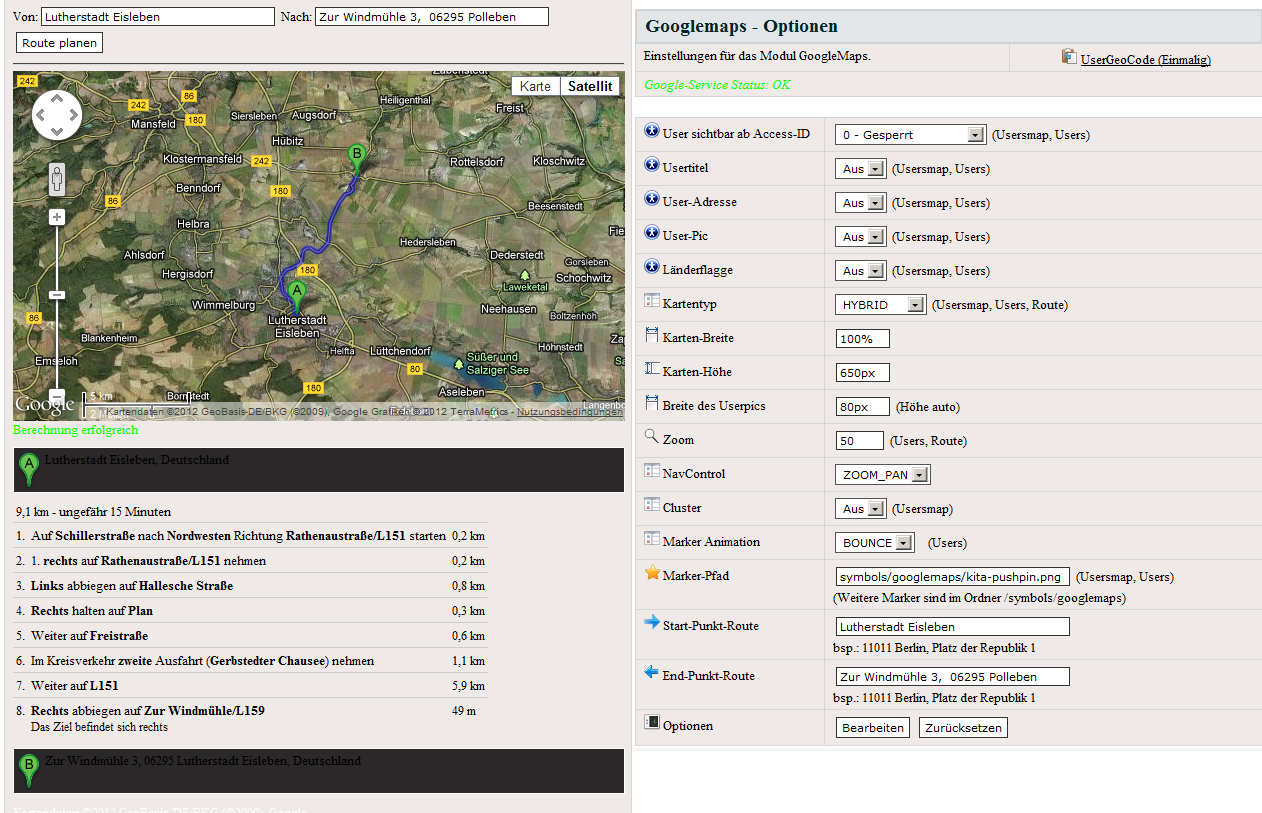Click the End-Punkt-Route text field
This screenshot has height=813, width=1262.
point(953,677)
